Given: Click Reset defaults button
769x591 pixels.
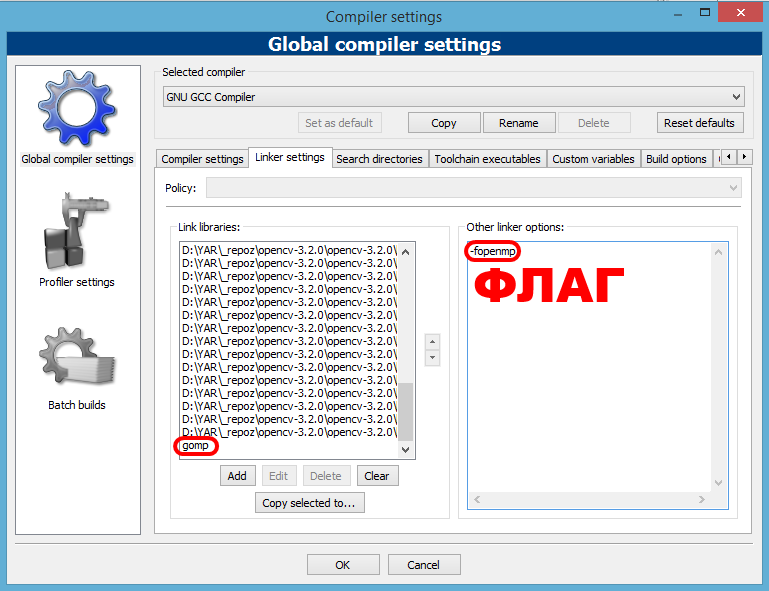Looking at the screenshot, I should [x=699, y=123].
